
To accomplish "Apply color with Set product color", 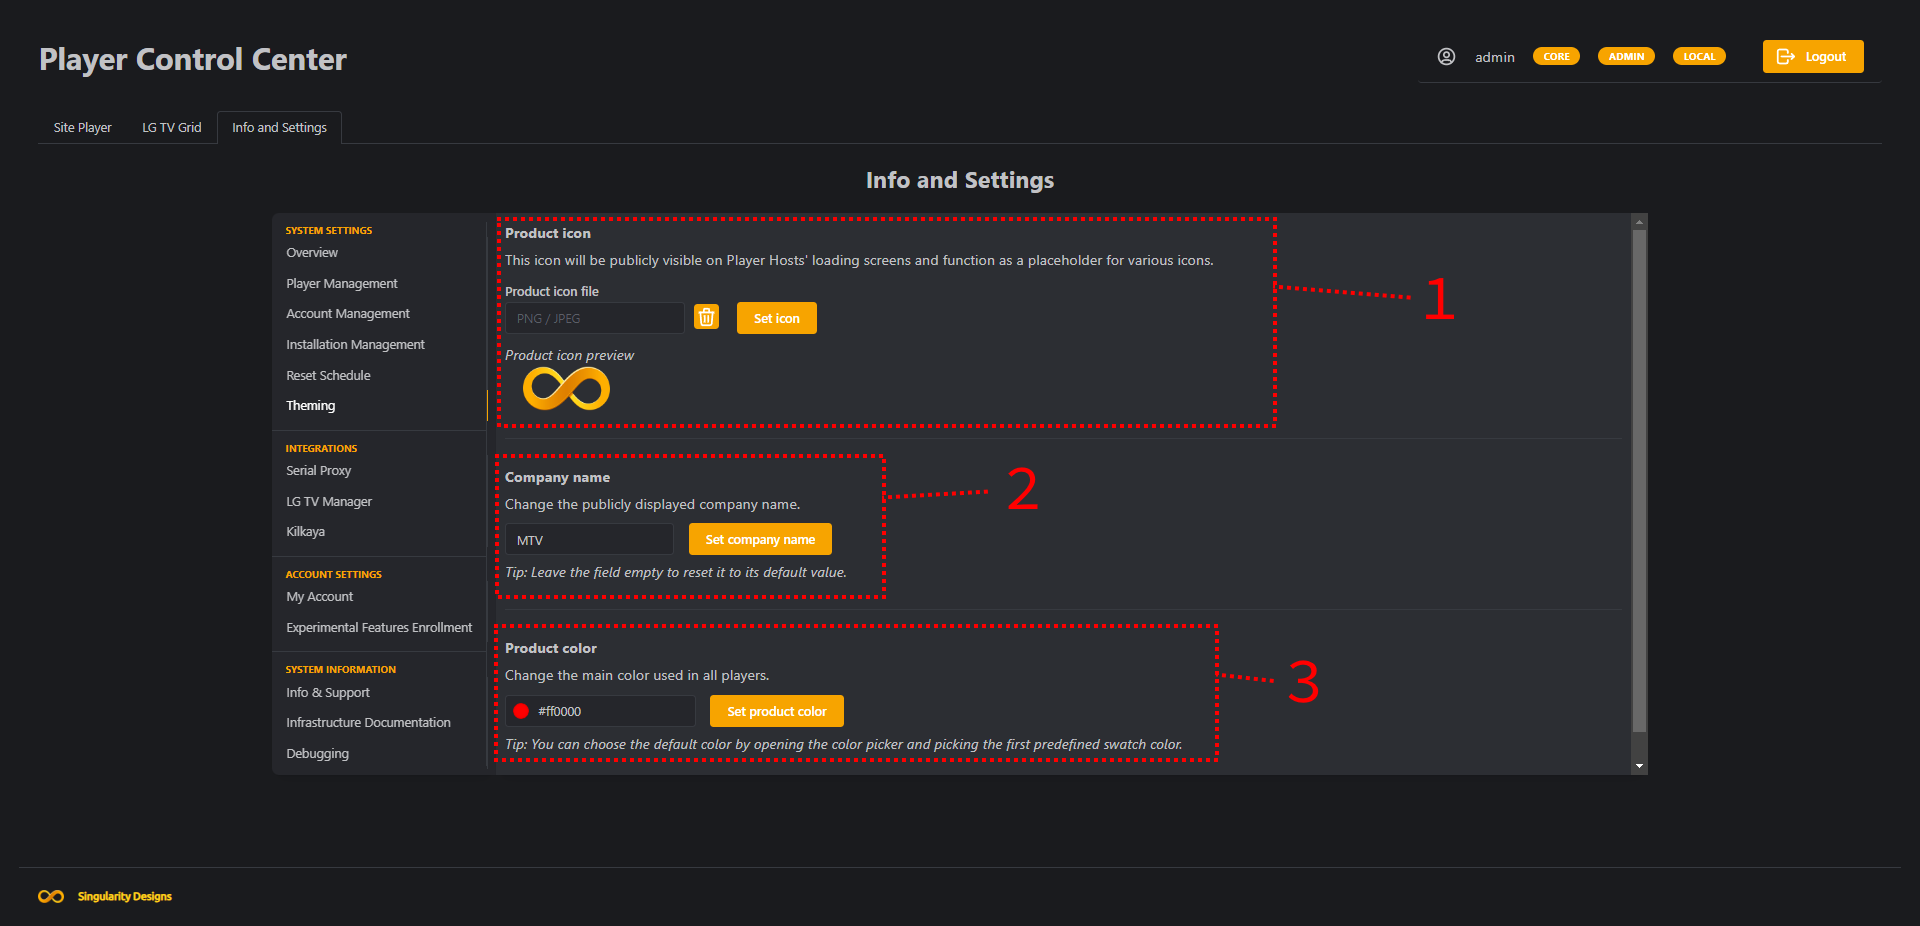I will (x=776, y=711).
